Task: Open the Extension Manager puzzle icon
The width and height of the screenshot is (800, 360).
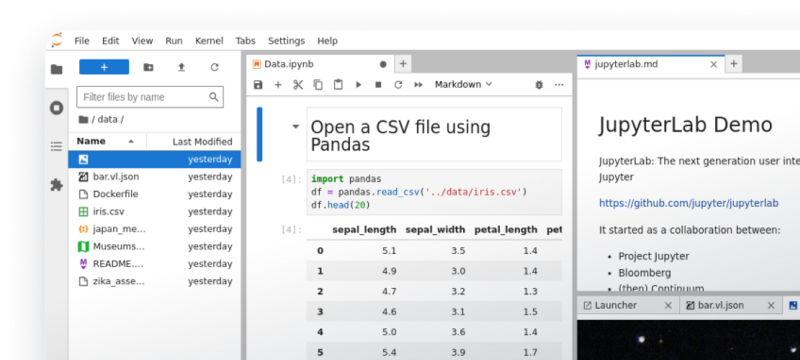Action: 57,185
